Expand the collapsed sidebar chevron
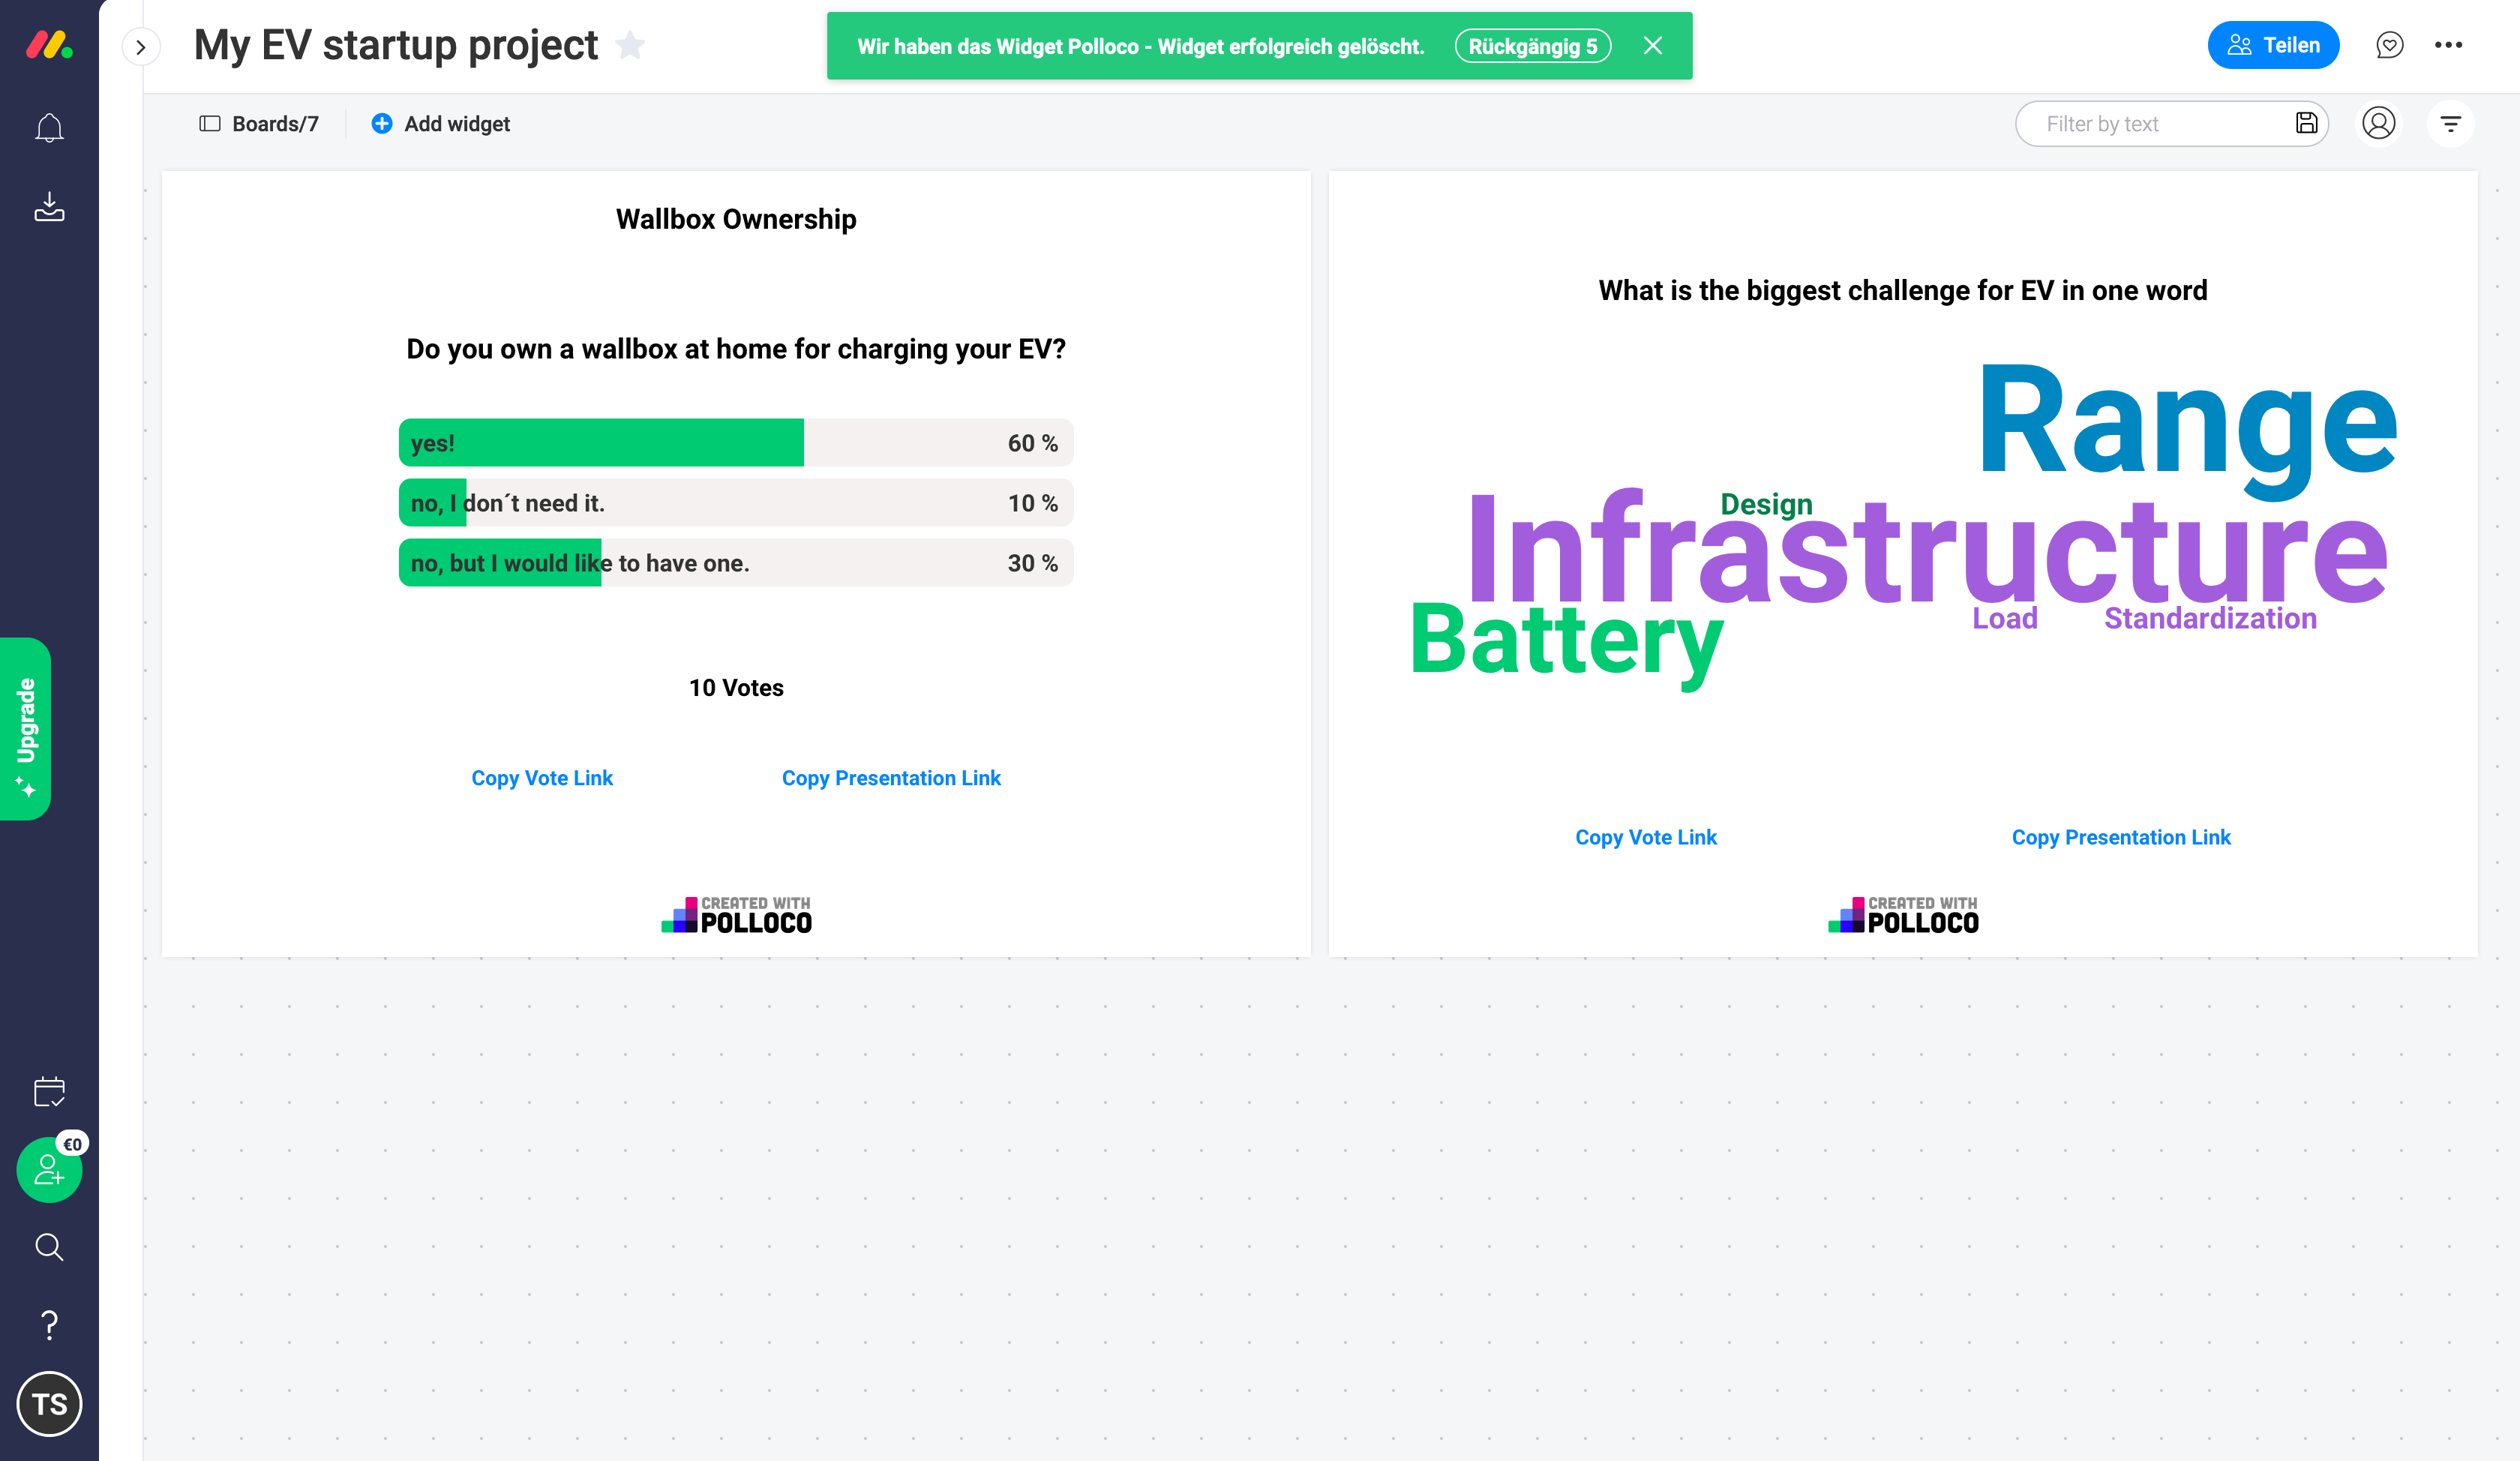Screen dimensions: 2520x1461 coord(141,47)
